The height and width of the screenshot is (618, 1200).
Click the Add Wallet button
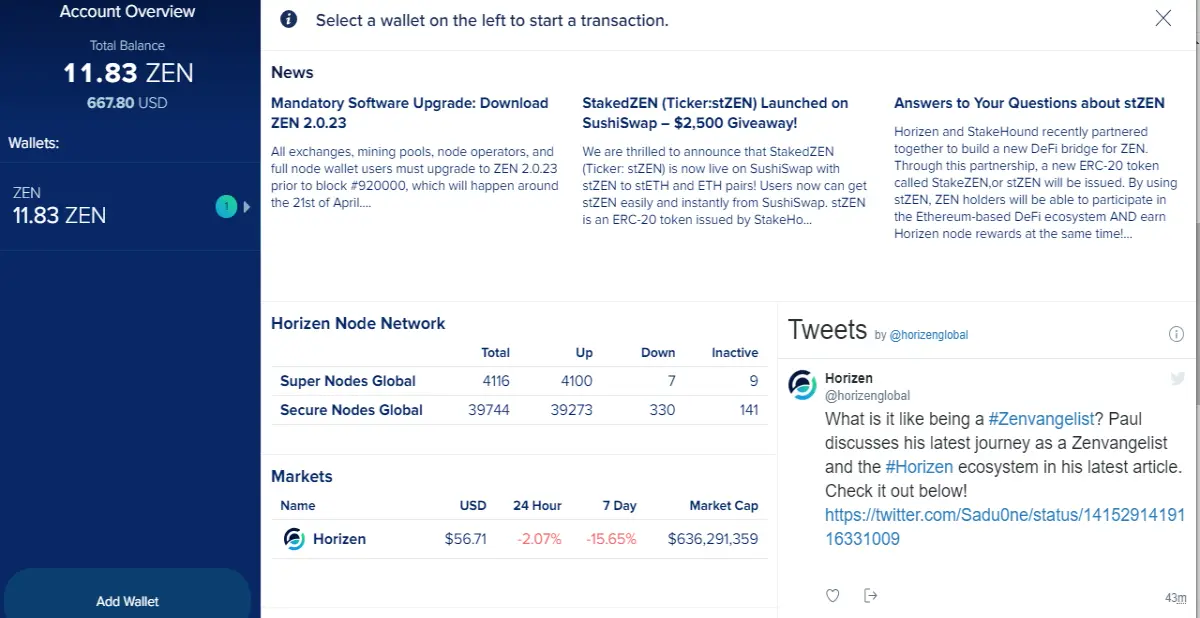point(127,601)
